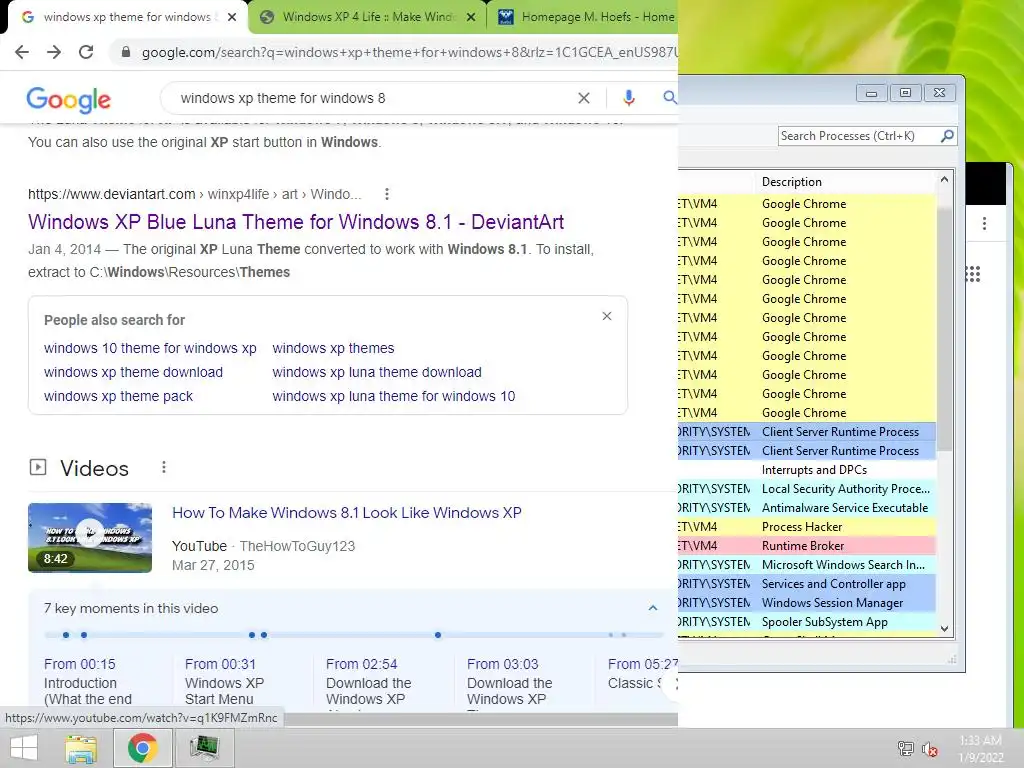Jump to key moment From 00:15
1024x768 pixels.
pos(80,664)
